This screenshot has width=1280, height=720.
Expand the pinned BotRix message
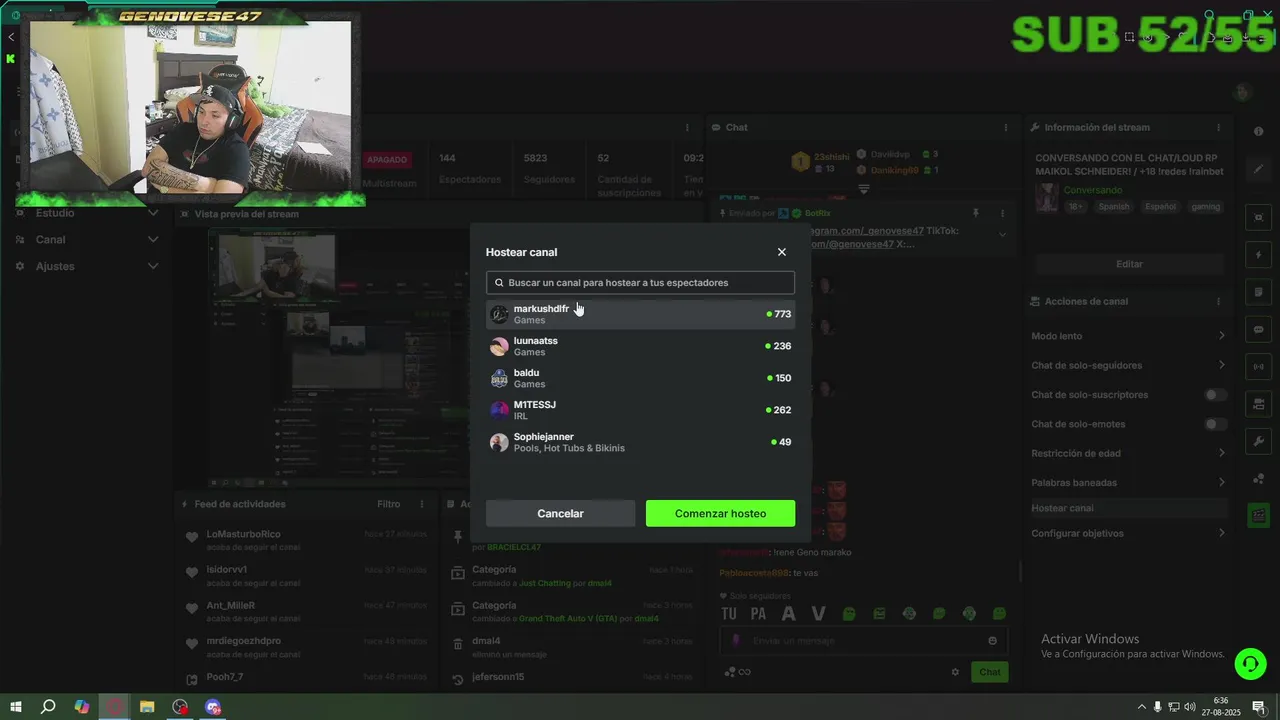pos(1002,235)
